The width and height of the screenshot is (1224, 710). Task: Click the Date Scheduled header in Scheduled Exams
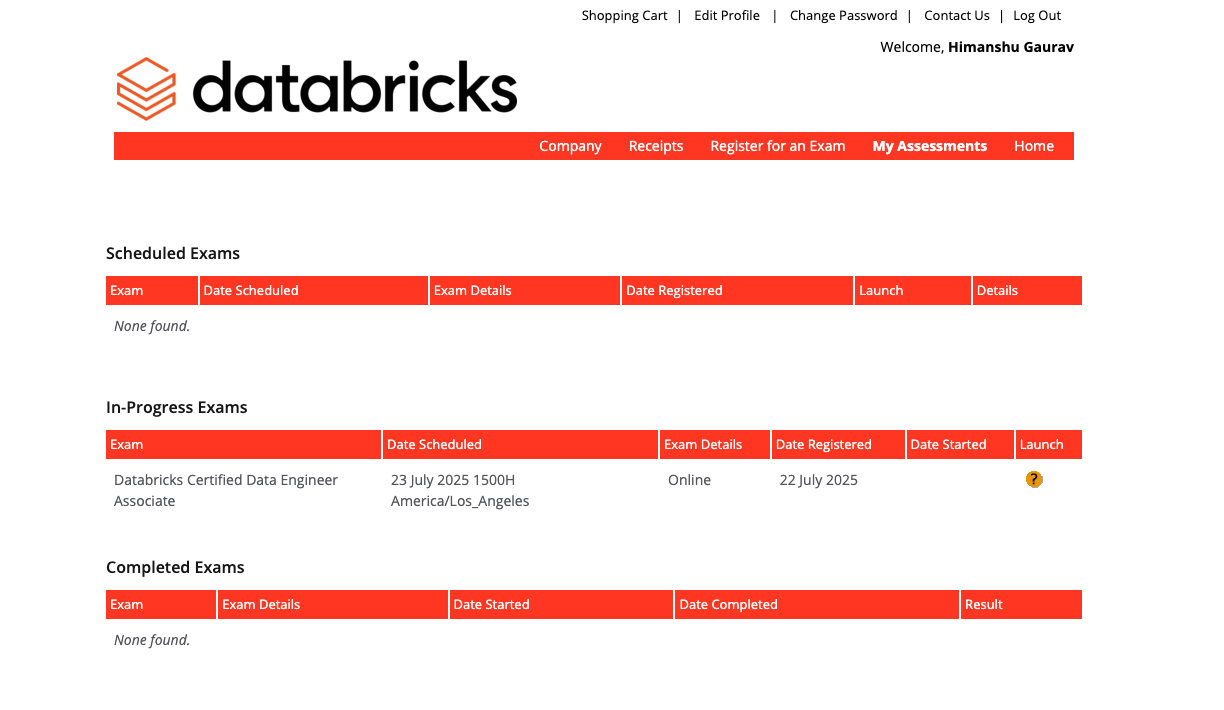point(251,291)
